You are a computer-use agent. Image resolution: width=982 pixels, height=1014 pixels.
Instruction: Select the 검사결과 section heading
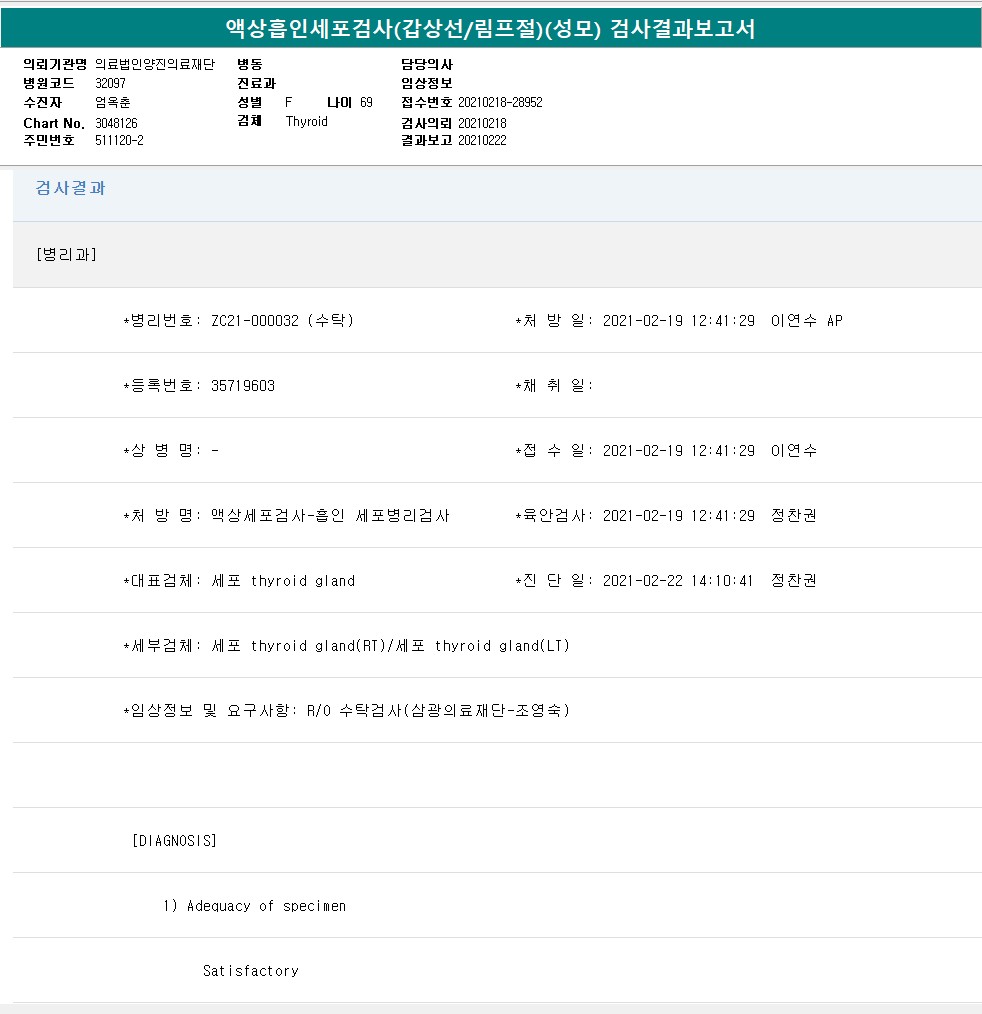tap(70, 188)
